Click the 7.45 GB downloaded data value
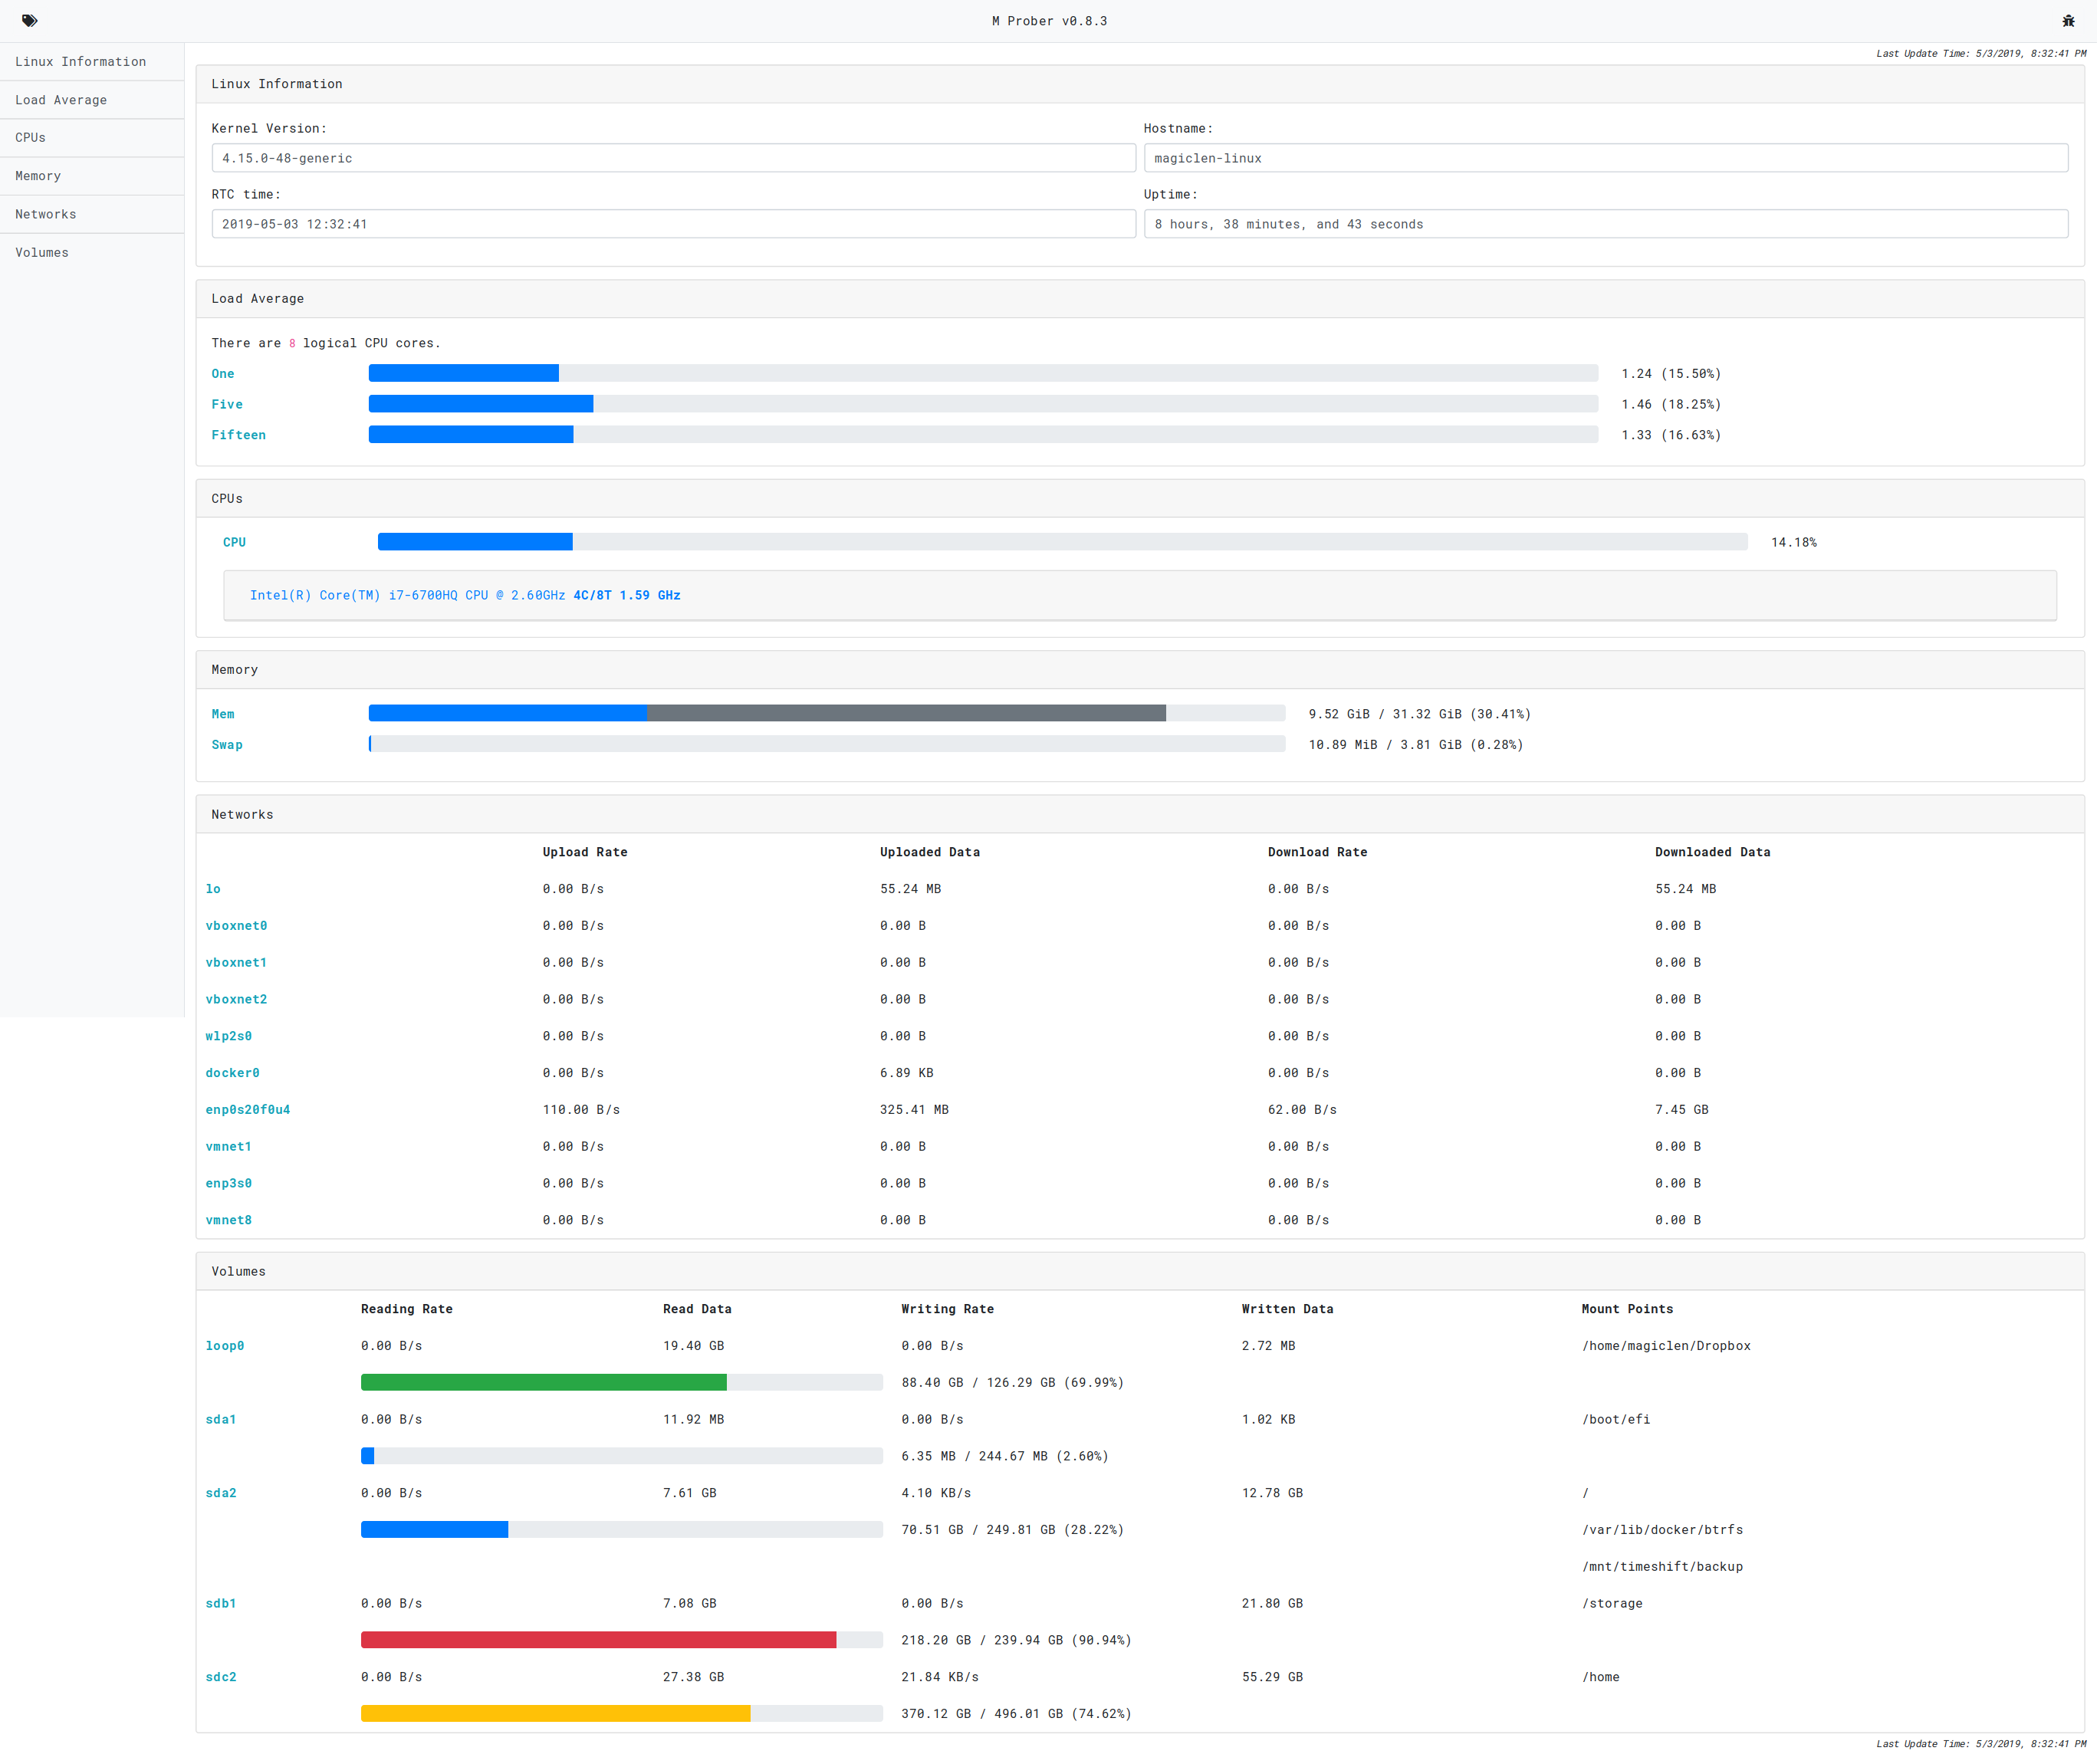The width and height of the screenshot is (2097, 1764). point(1681,1110)
